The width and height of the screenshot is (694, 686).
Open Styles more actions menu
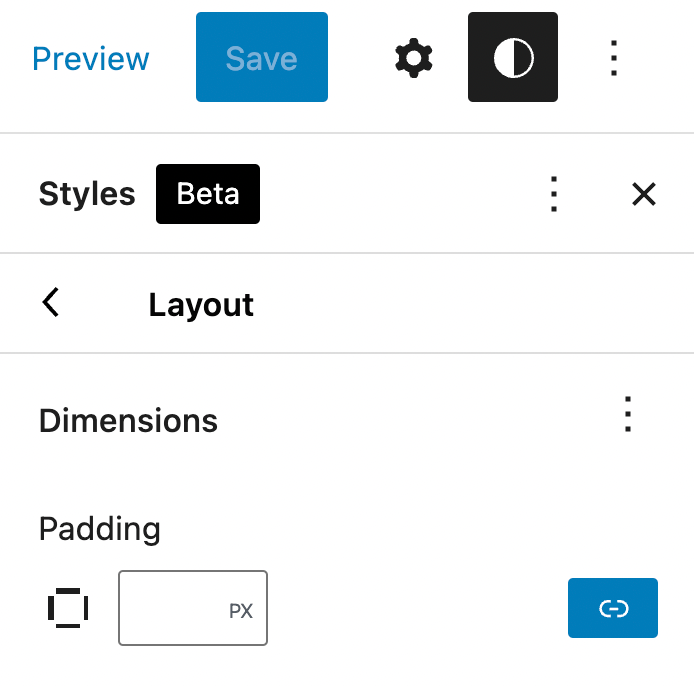point(553,194)
